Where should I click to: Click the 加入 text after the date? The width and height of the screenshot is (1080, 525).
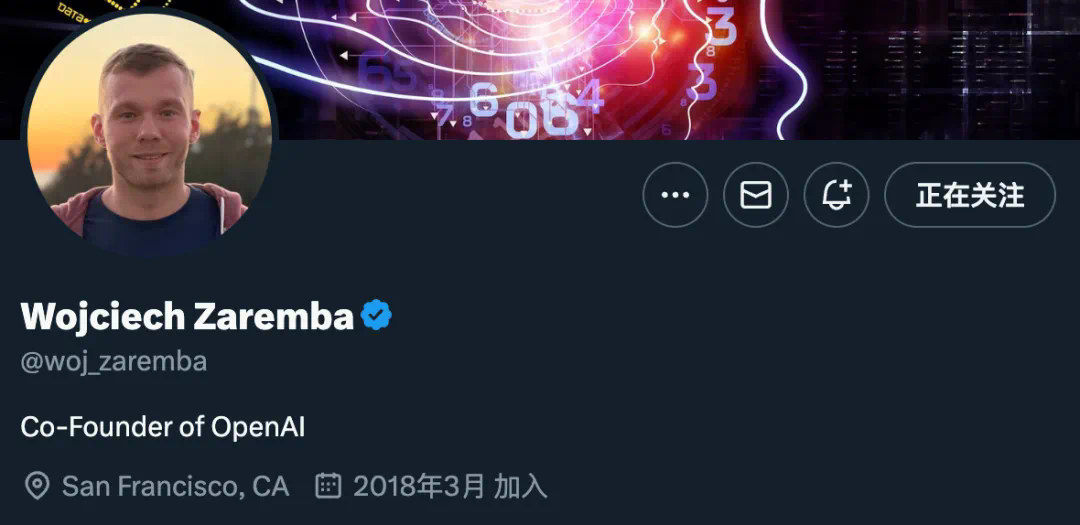(521, 486)
